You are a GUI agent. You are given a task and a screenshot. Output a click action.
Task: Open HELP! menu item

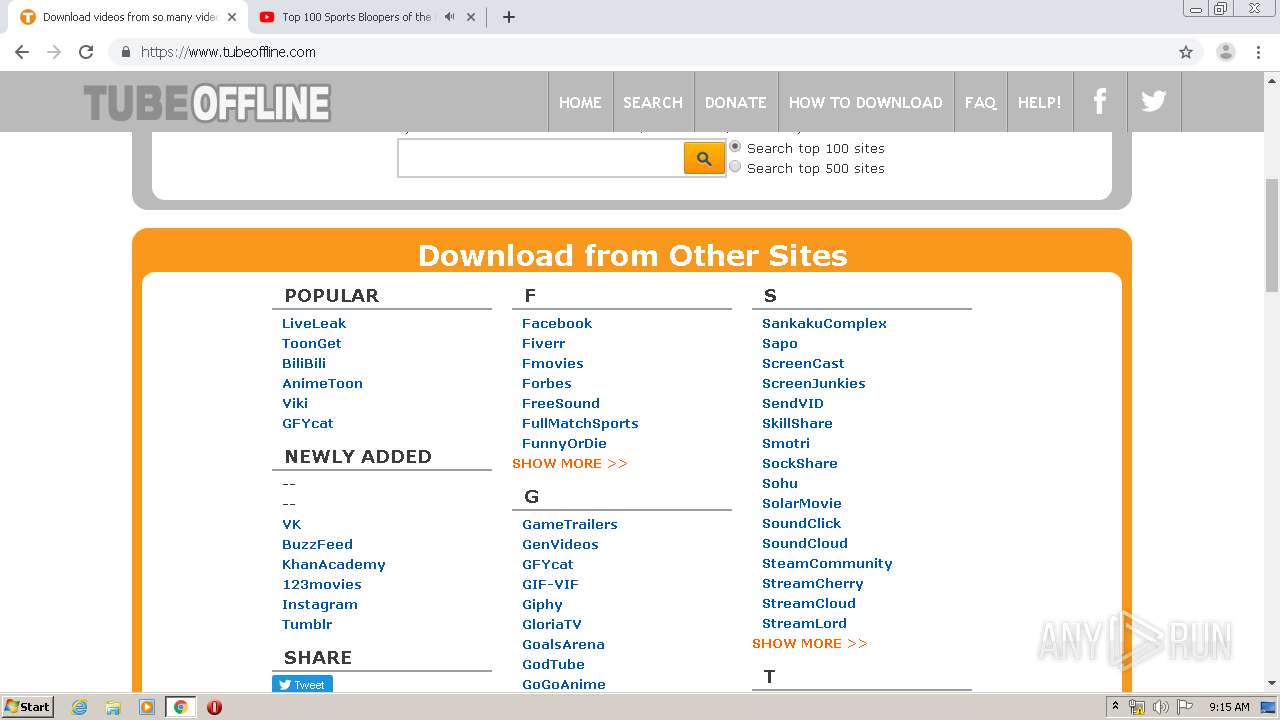[x=1040, y=102]
